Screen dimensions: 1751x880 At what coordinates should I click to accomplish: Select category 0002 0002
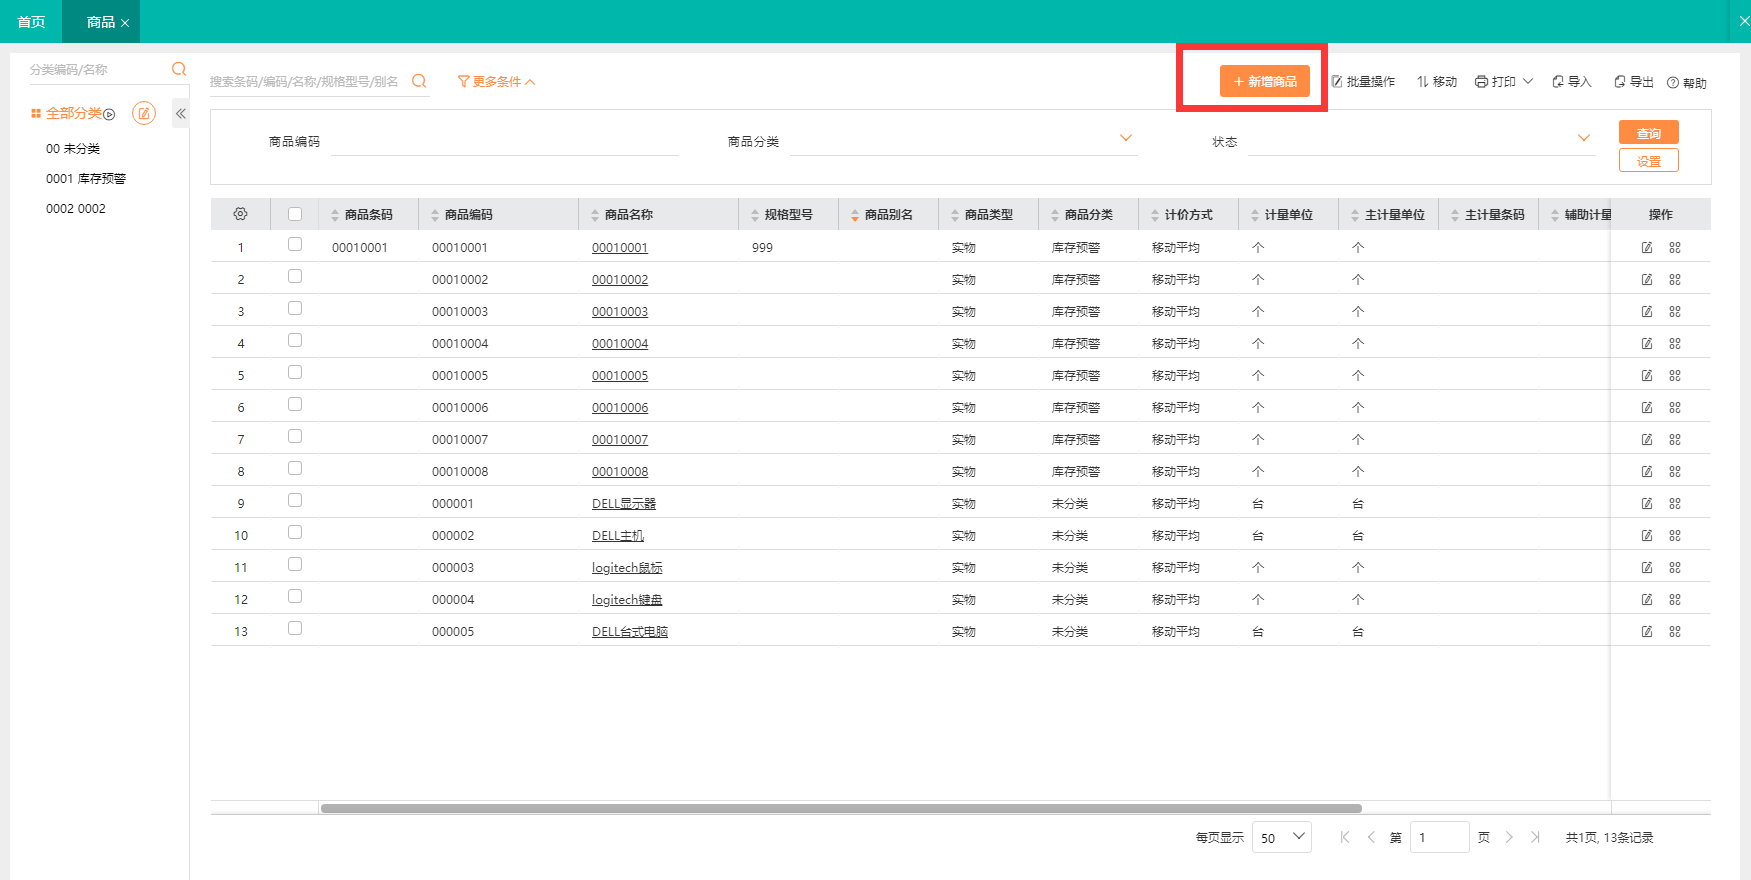pos(76,209)
